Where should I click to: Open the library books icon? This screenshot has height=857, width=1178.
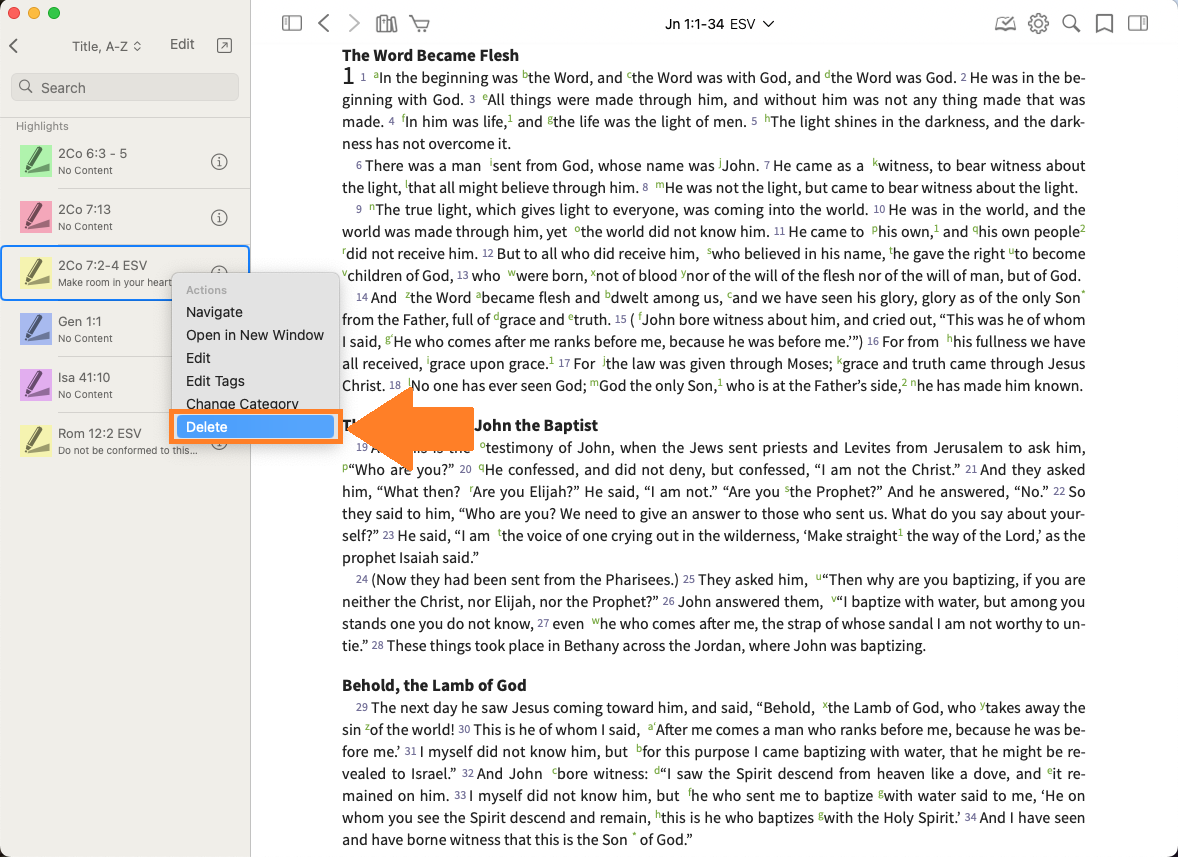click(x=386, y=24)
